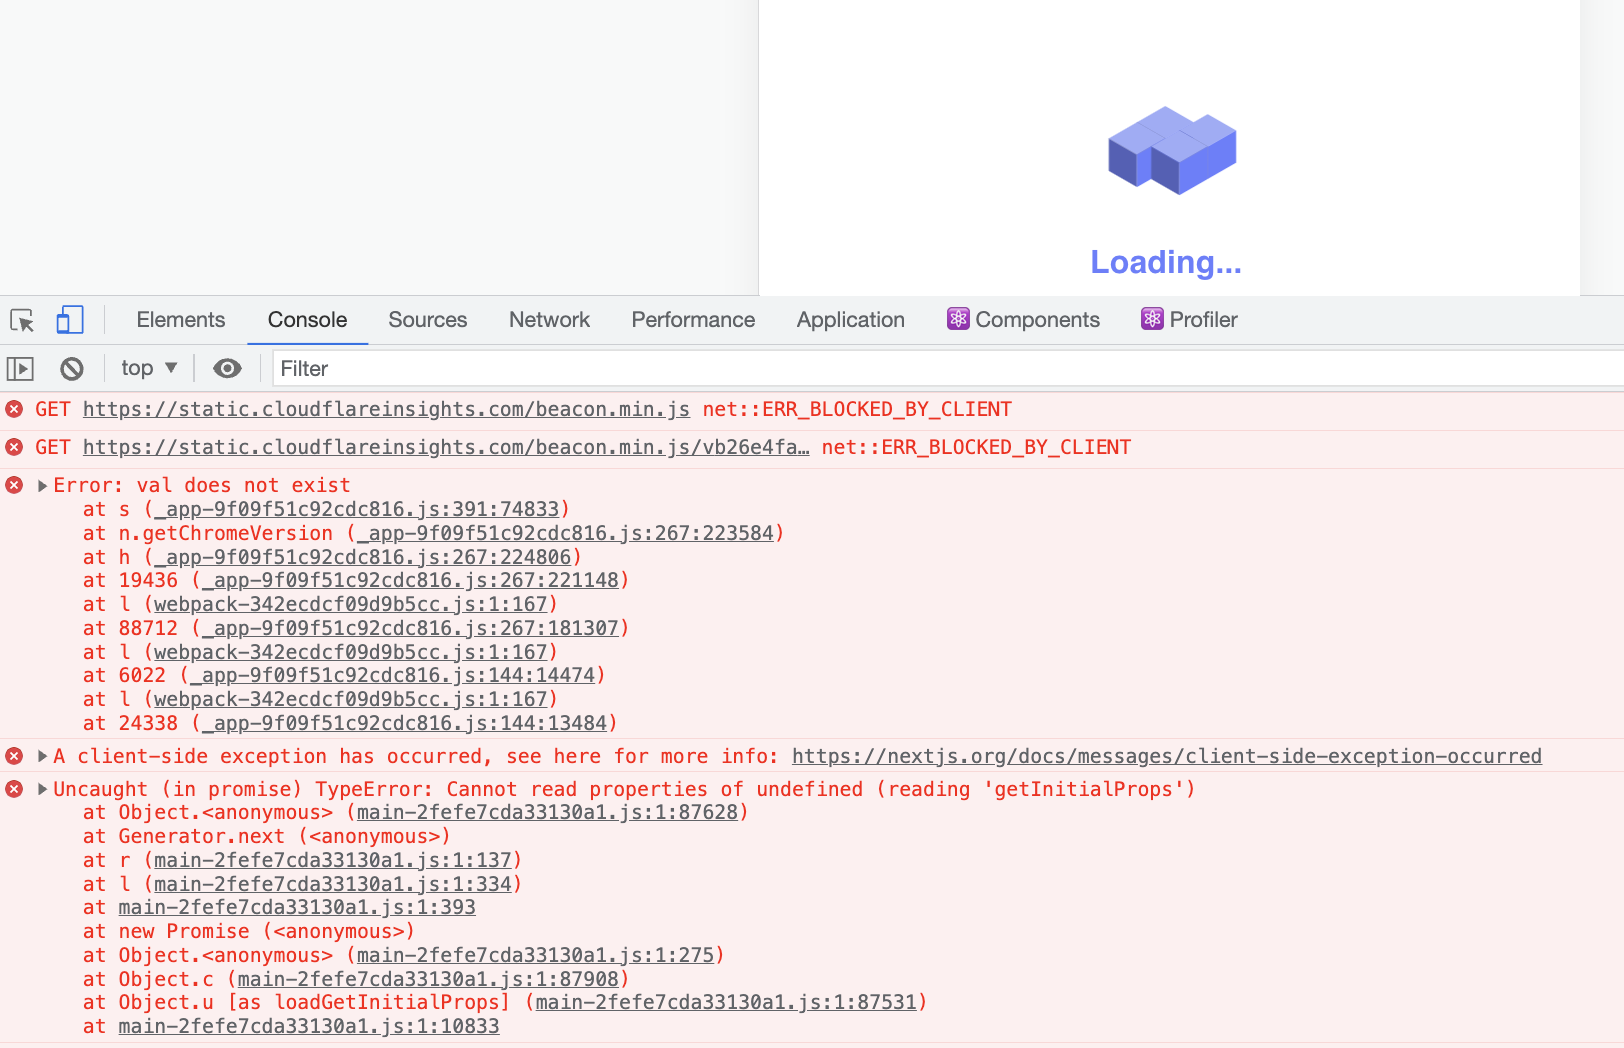
Task: Expand the client-side exception message
Action: 41,756
